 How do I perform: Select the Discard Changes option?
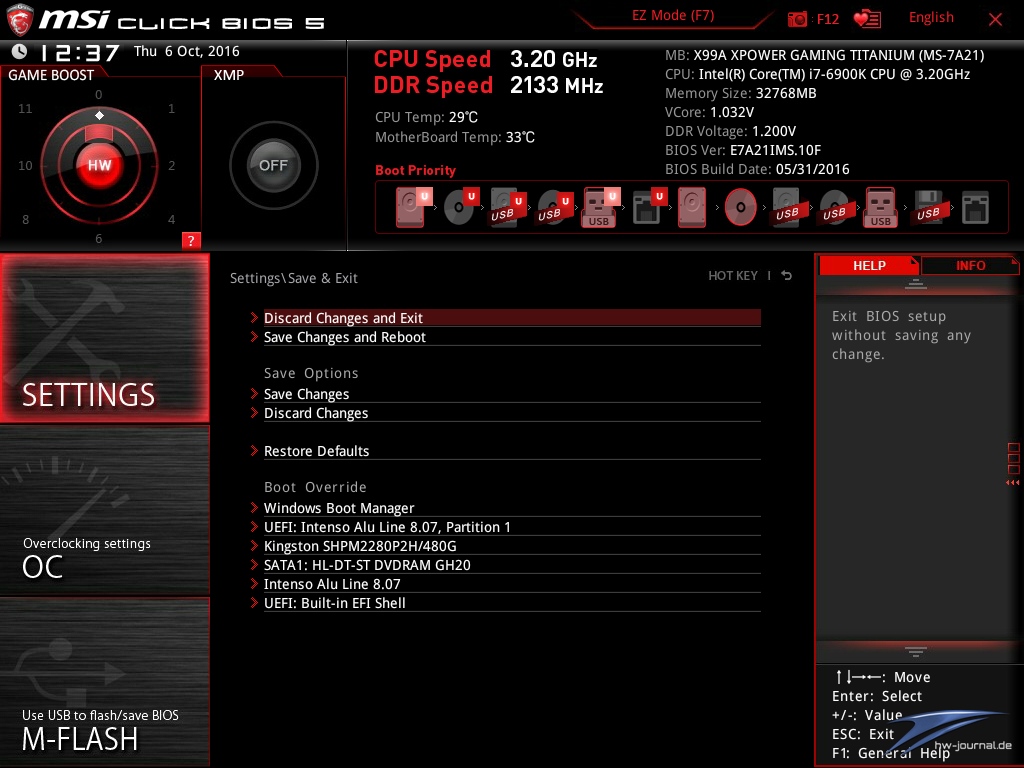(511, 413)
